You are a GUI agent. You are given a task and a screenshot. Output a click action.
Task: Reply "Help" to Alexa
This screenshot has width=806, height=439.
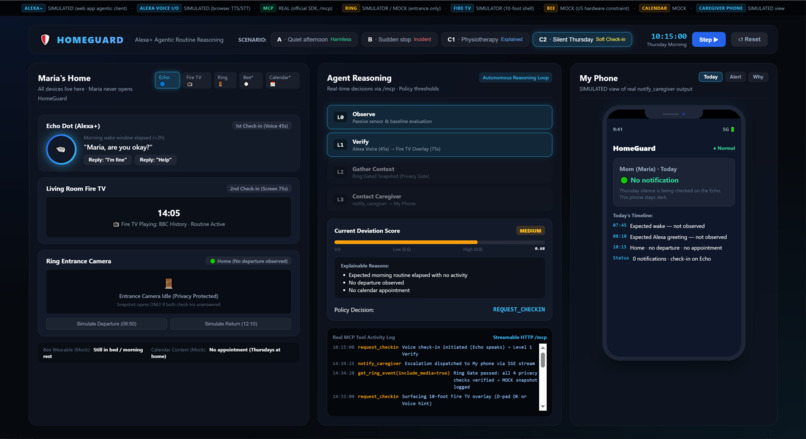(155, 160)
